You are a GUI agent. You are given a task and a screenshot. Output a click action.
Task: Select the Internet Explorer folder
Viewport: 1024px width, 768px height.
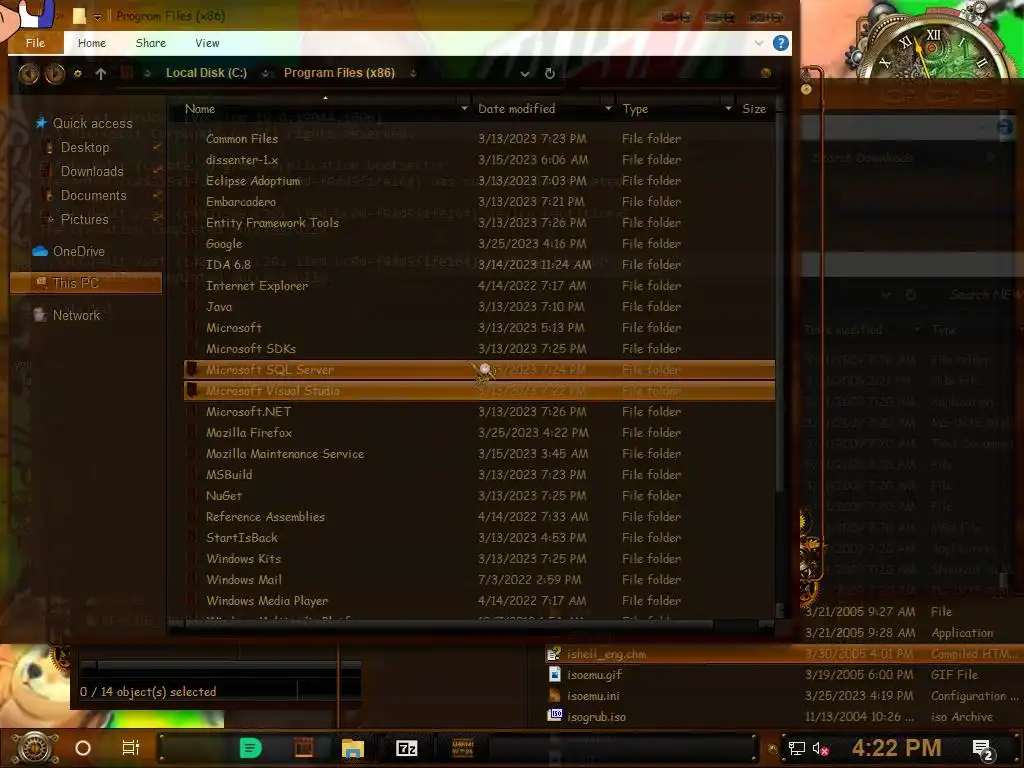coord(479,285)
